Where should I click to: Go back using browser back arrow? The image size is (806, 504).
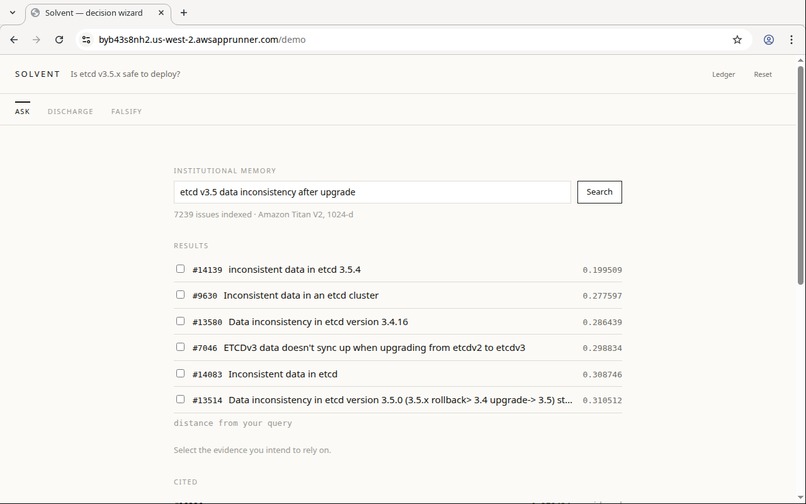point(14,40)
